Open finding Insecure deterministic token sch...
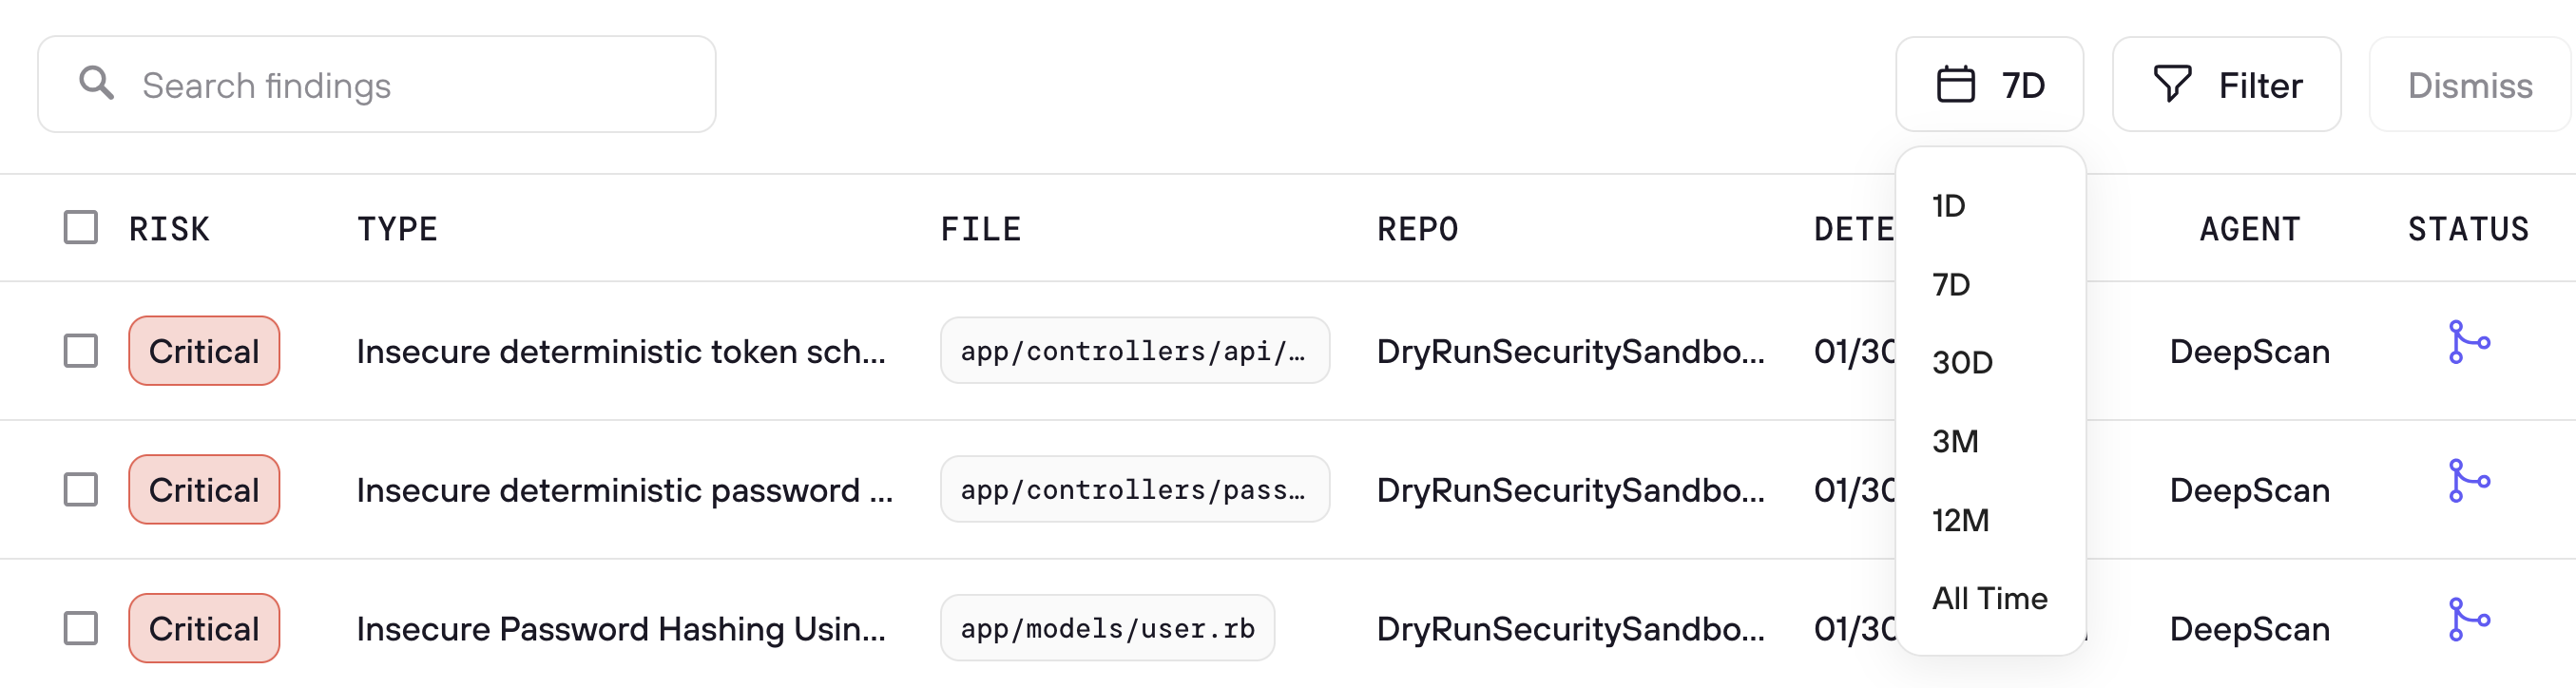 [621, 352]
